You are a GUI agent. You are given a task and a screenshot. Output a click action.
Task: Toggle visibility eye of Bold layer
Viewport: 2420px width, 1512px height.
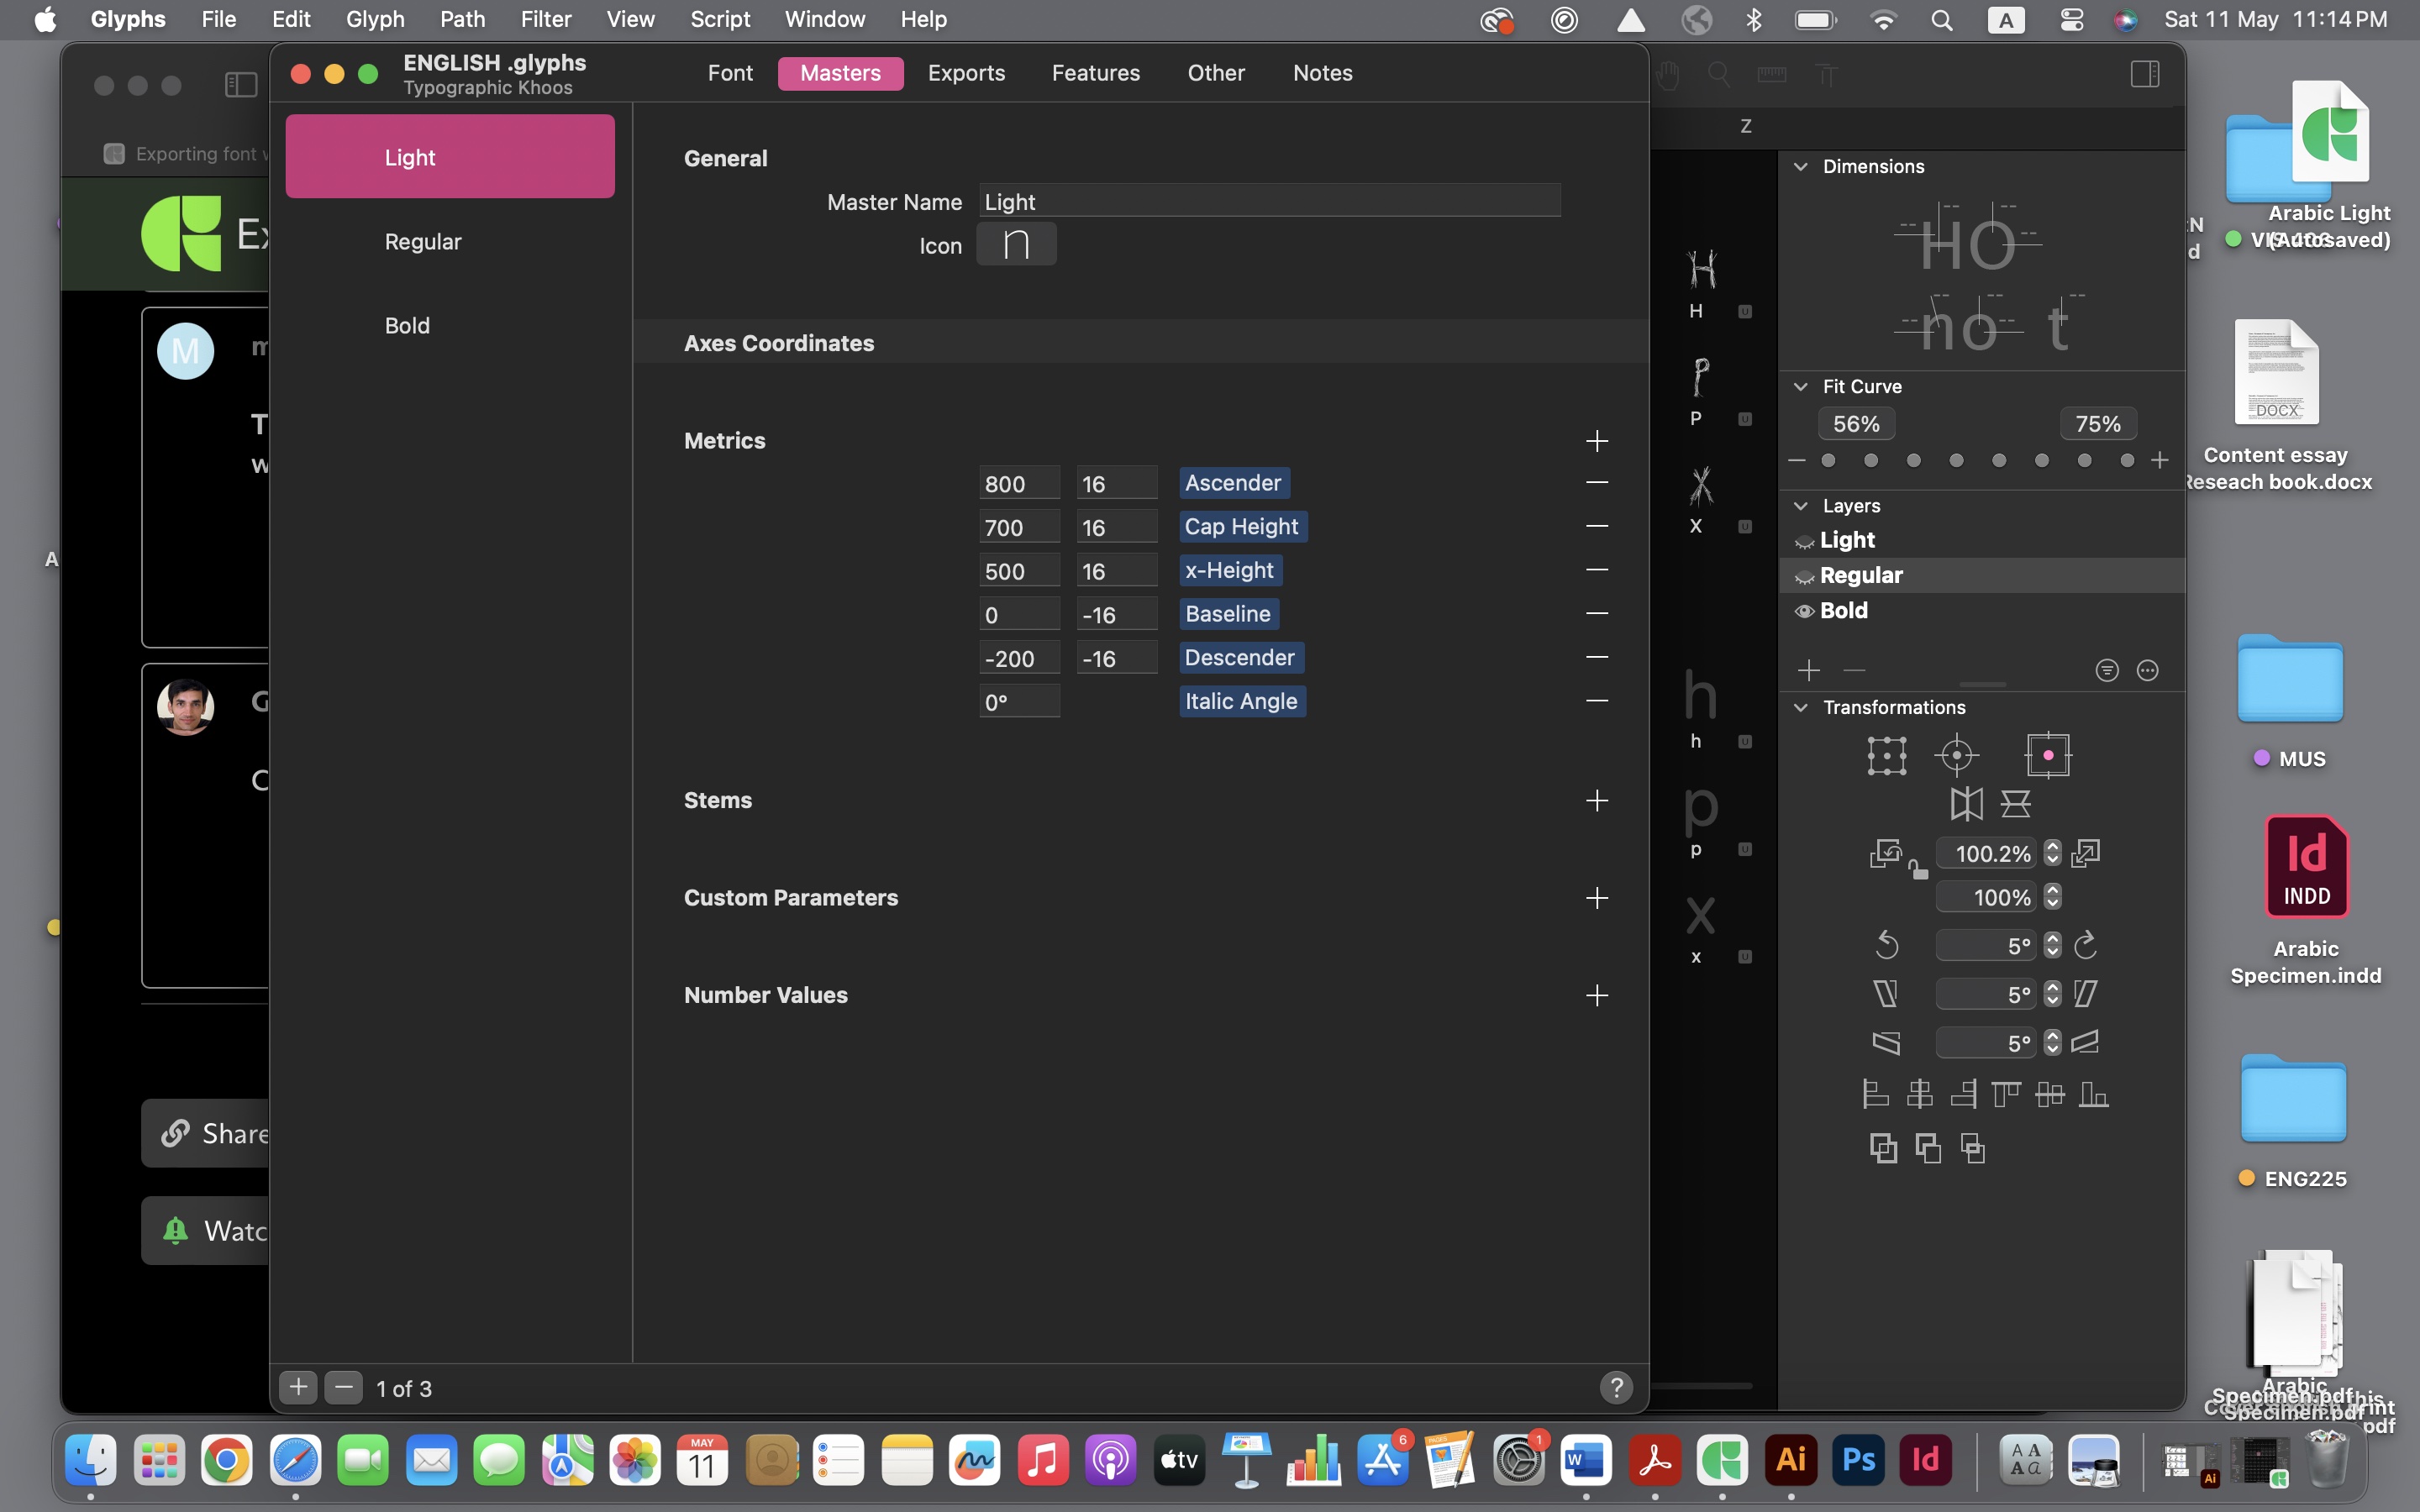click(1804, 611)
